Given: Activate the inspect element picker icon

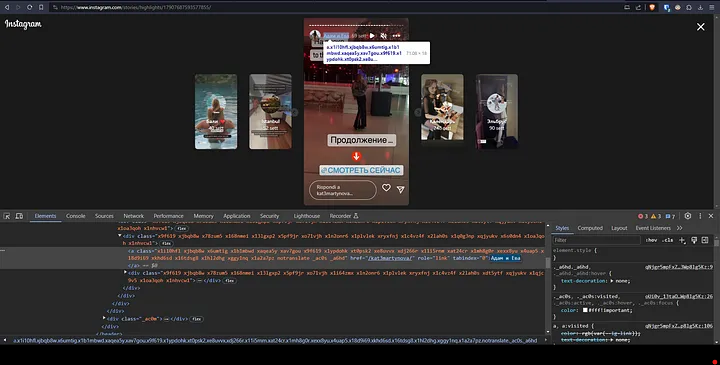Looking at the screenshot, I should coord(7,216).
